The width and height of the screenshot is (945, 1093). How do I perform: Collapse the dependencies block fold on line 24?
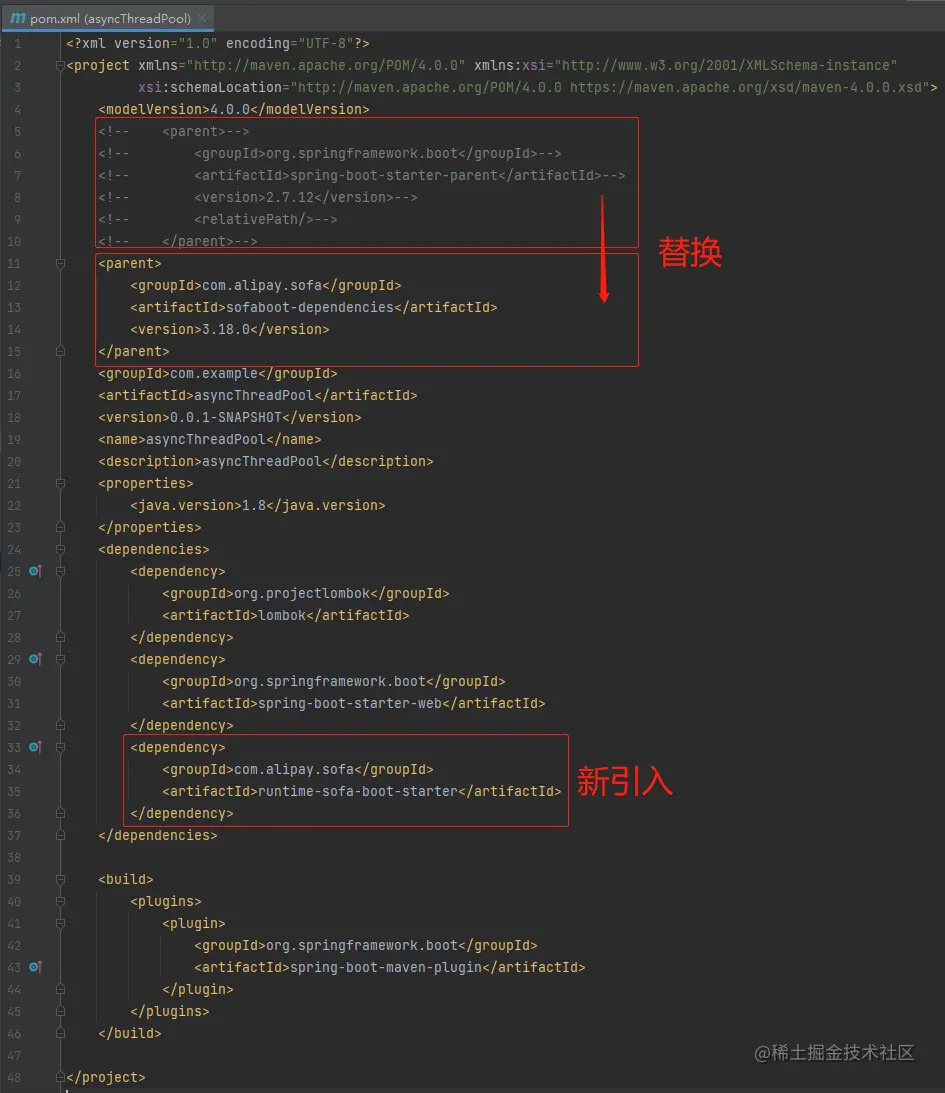(x=61, y=549)
